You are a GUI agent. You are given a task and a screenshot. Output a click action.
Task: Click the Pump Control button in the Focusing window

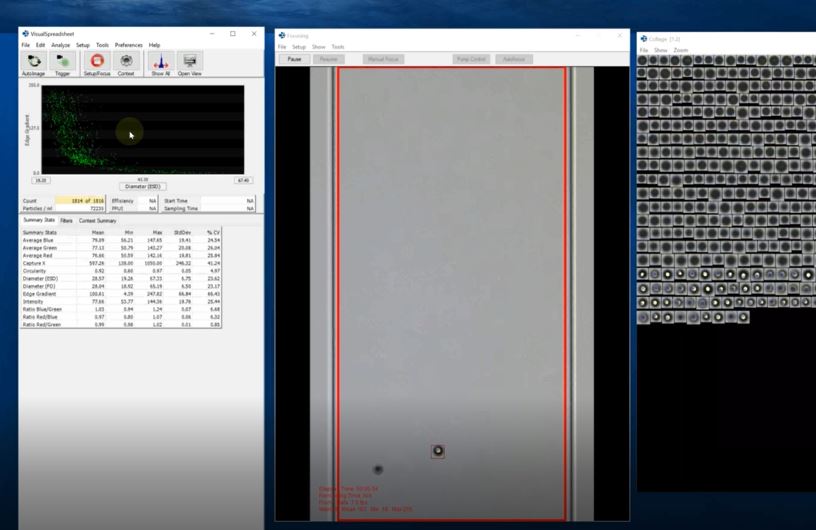pyautogui.click(x=471, y=59)
